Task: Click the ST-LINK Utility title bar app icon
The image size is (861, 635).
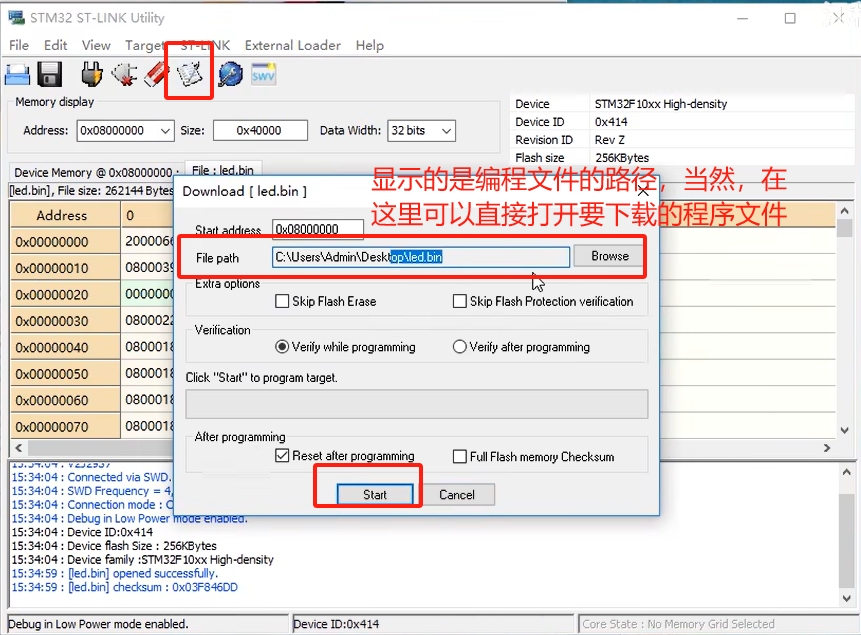Action: pos(16,18)
